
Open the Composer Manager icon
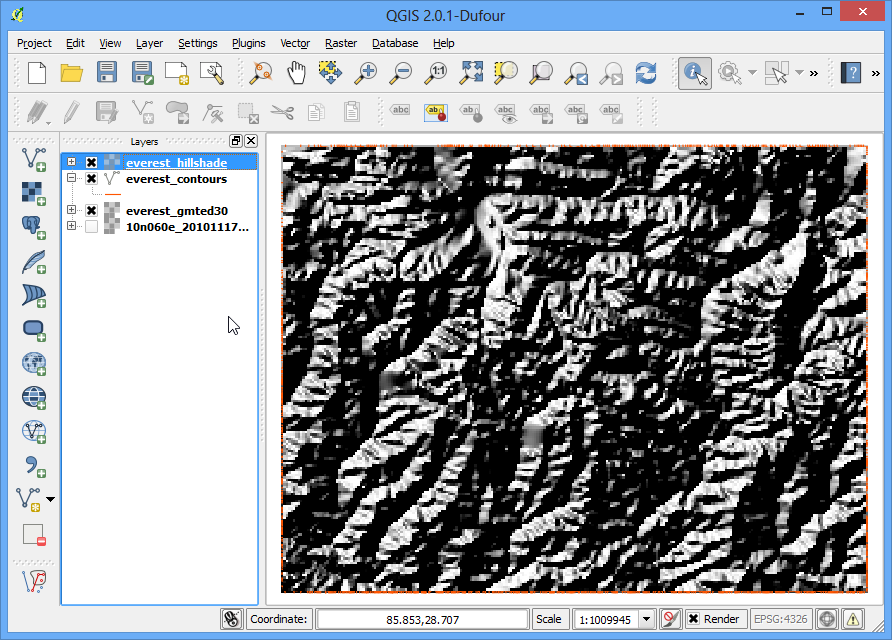tap(212, 73)
